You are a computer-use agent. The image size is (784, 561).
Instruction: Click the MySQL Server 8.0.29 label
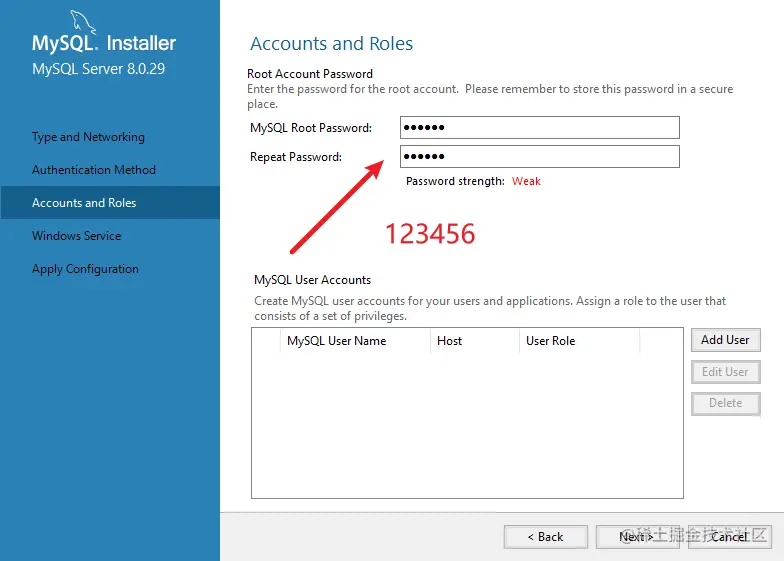click(x=98, y=68)
